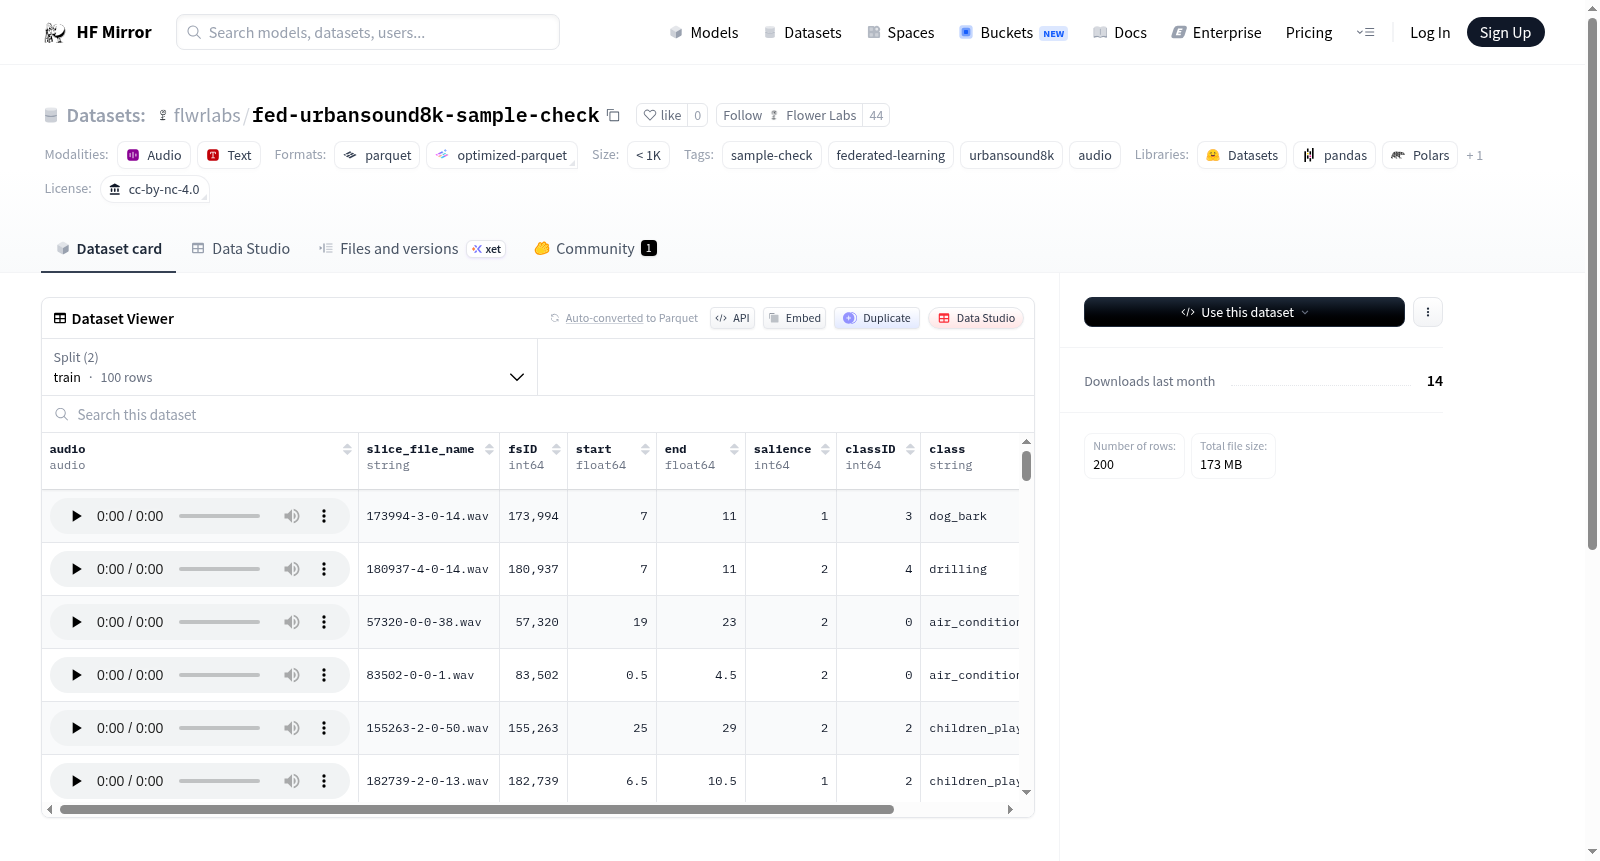Open Models in the top navigation
This screenshot has height=861, width=1600.
tap(704, 33)
